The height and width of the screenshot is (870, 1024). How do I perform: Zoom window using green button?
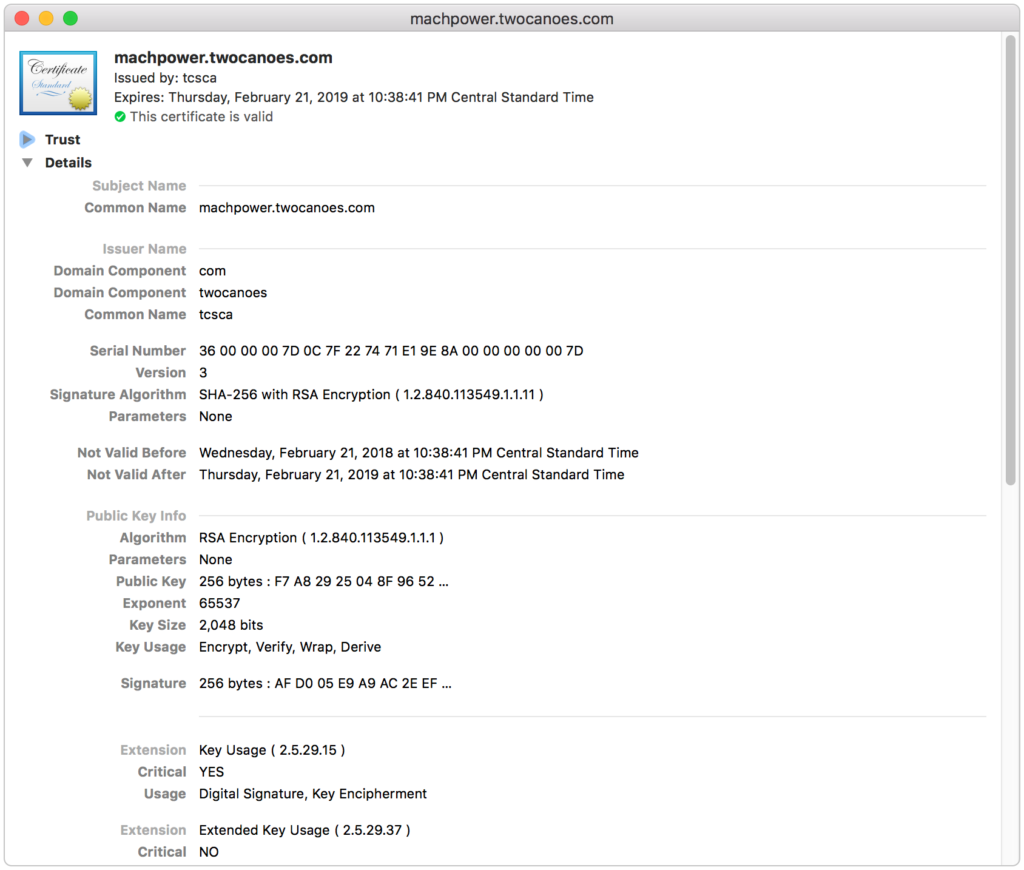pyautogui.click(x=70, y=18)
